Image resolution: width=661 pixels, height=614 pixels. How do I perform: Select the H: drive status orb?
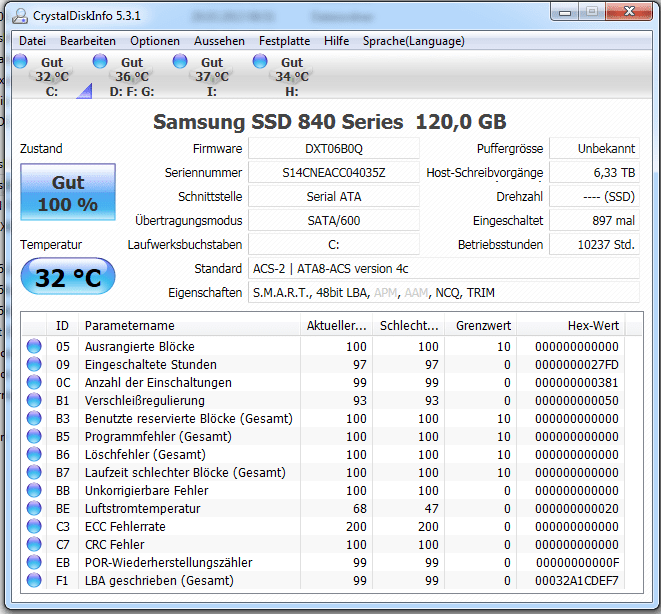point(261,63)
